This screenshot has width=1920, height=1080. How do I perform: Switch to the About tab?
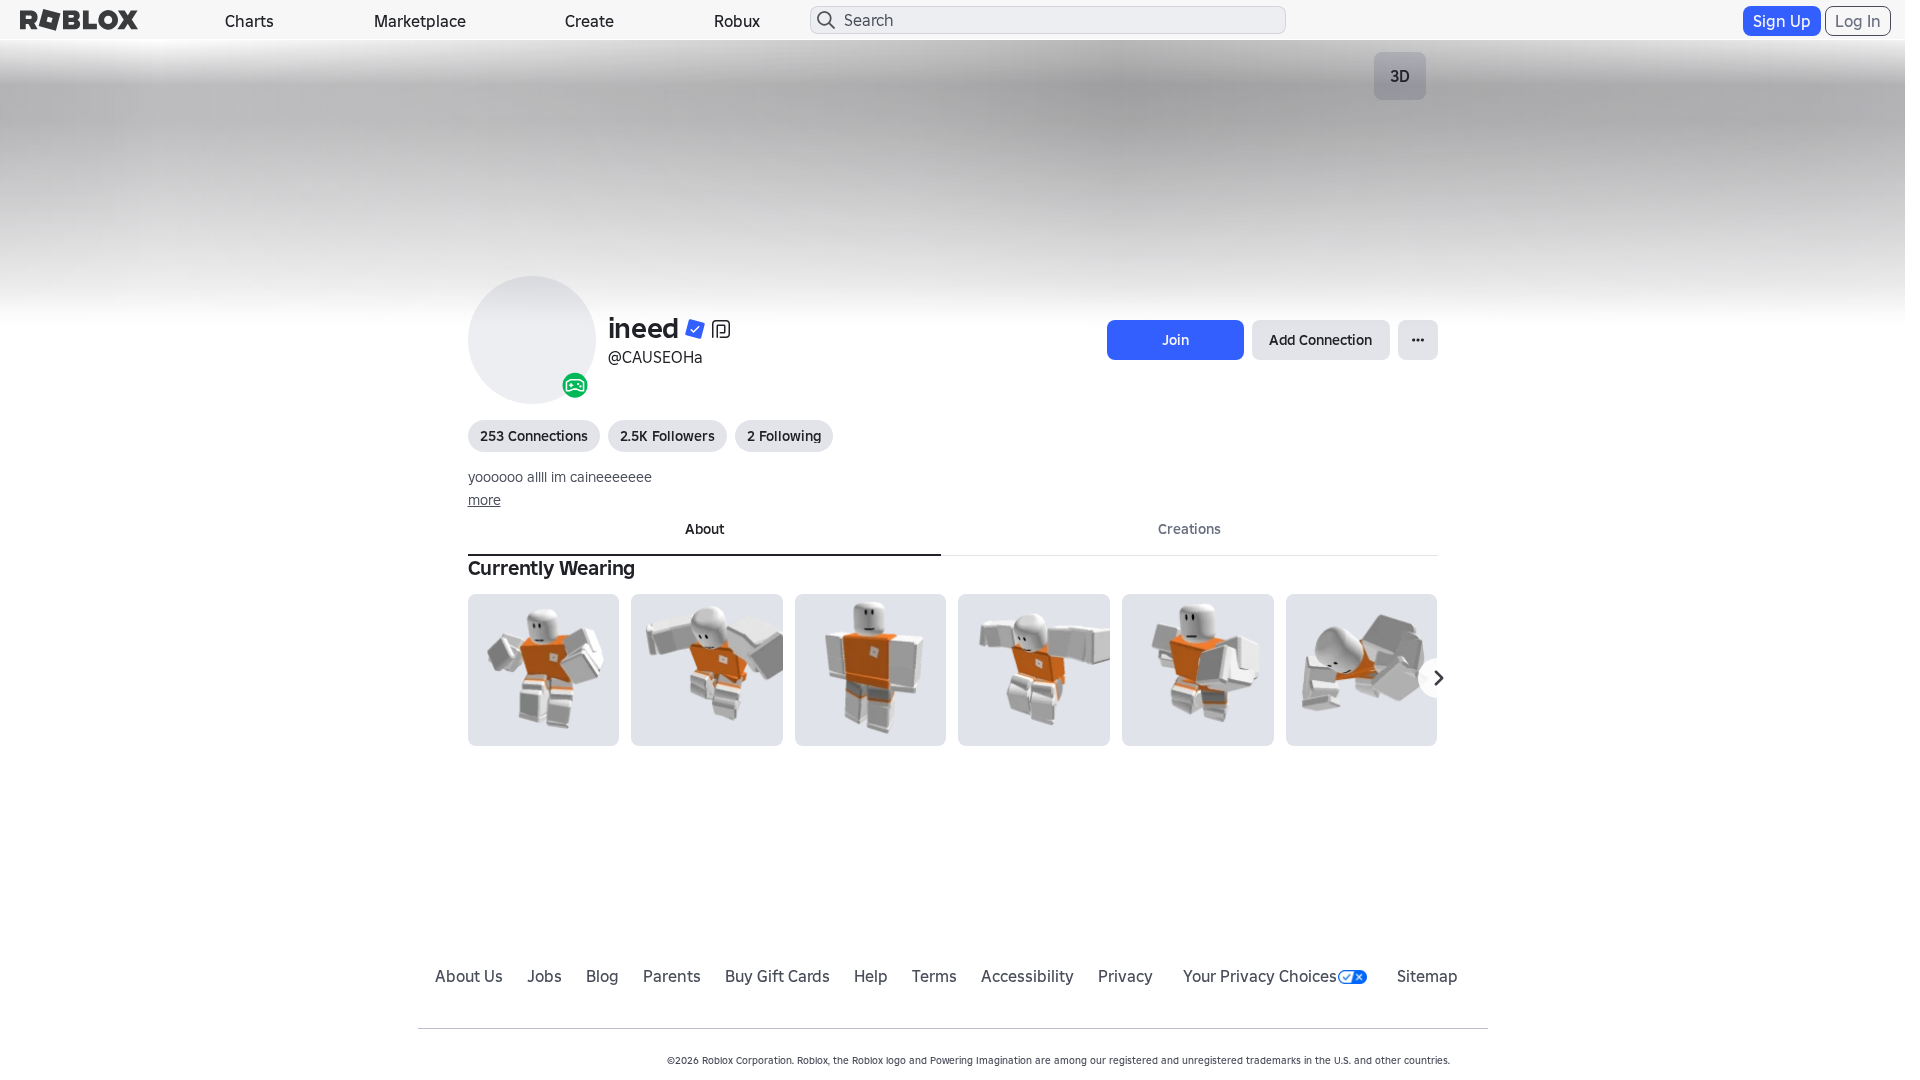tap(704, 530)
